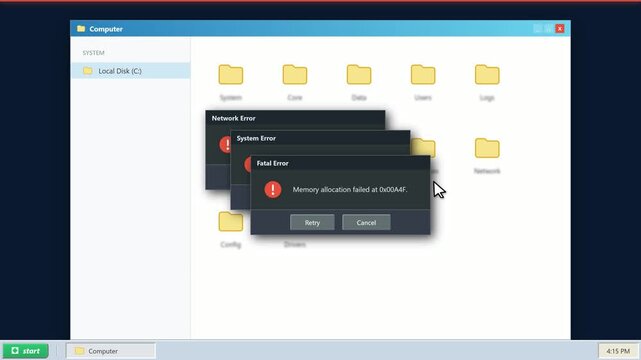Click the Fatal Error dialog title bar
Image resolution: width=641 pixels, height=360 pixels.
(340, 163)
